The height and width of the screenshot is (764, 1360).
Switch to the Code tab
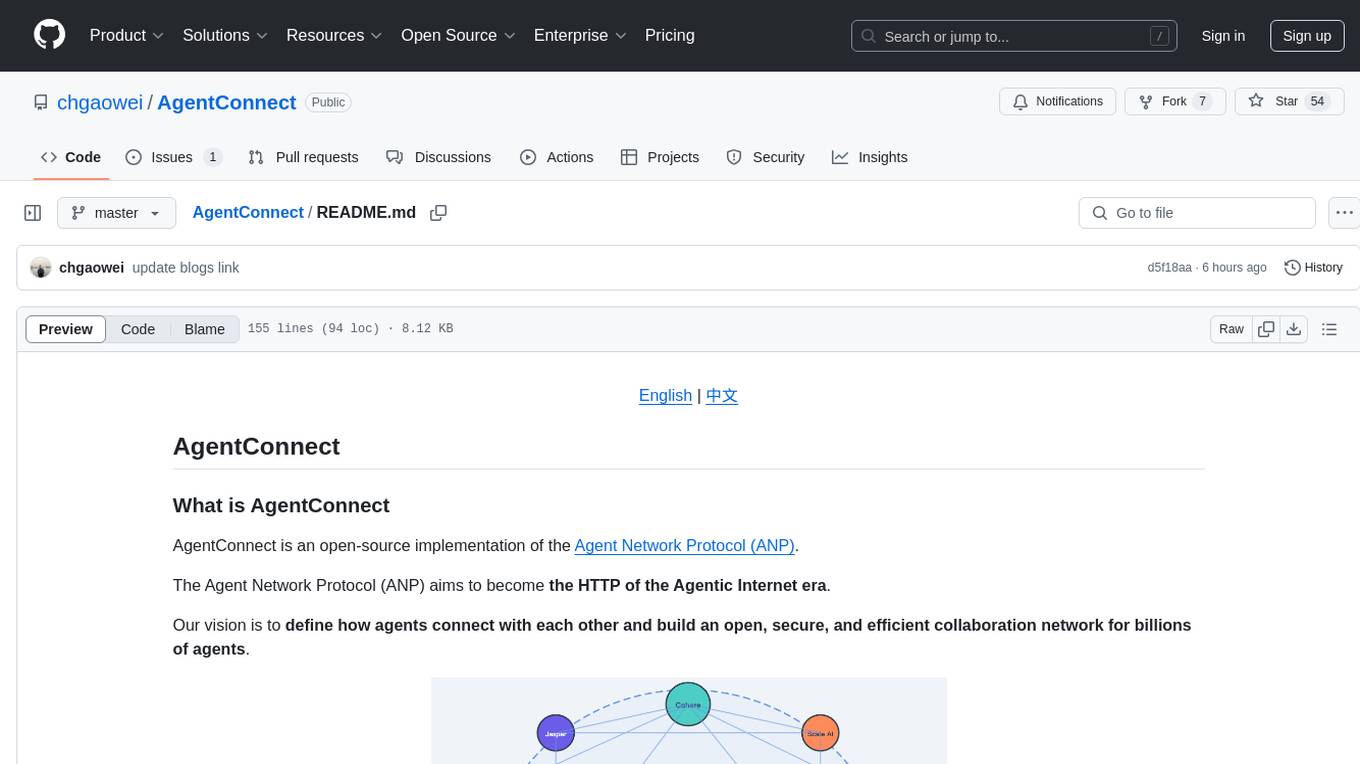(x=71, y=157)
